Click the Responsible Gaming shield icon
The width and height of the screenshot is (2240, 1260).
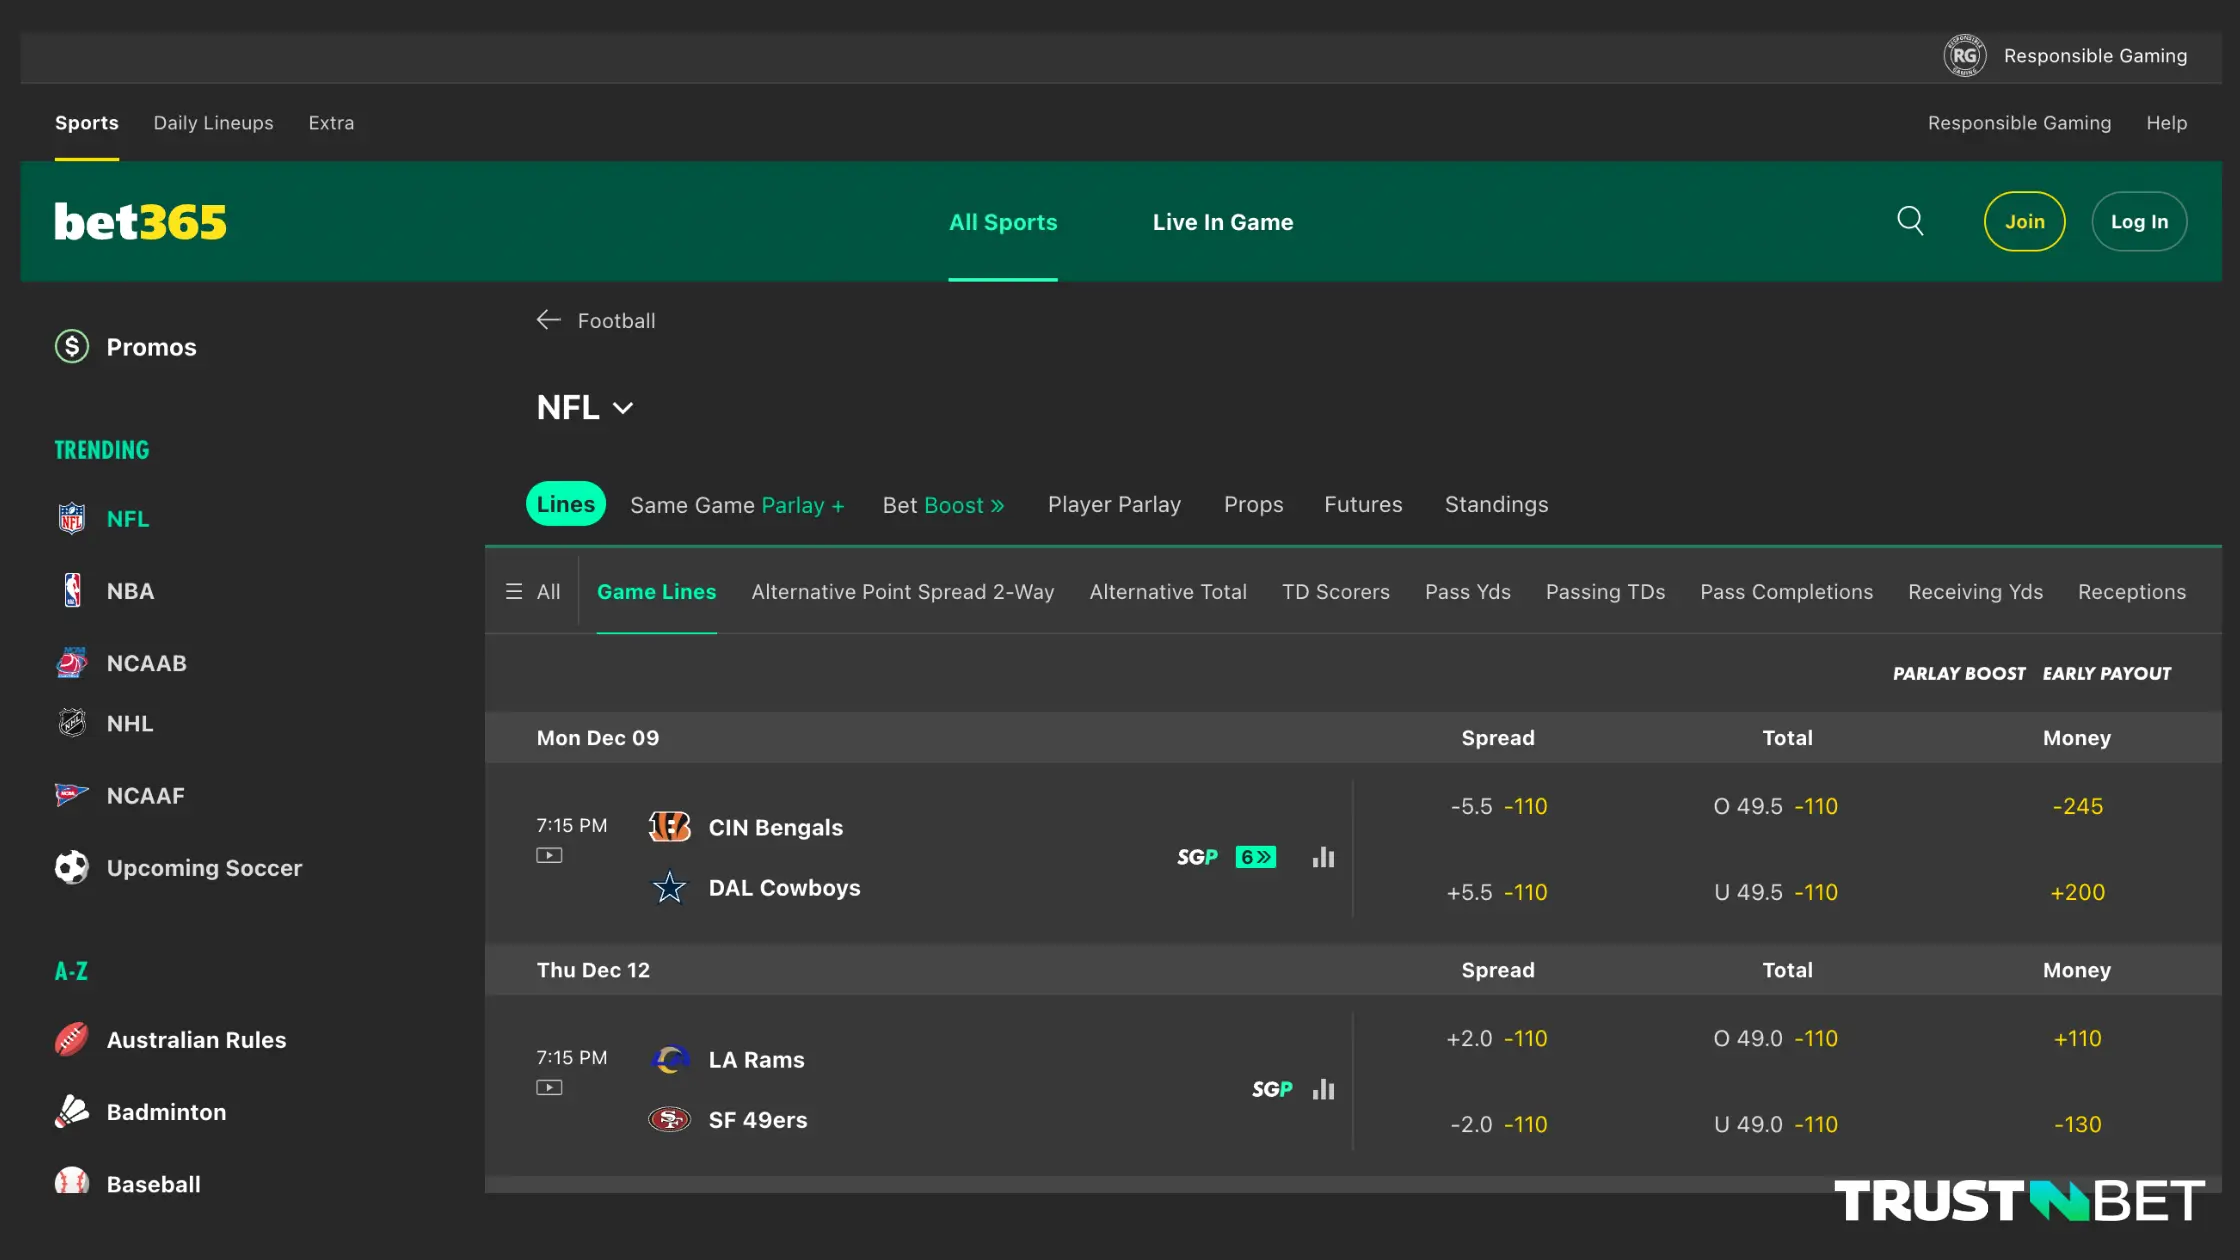[x=1965, y=54]
